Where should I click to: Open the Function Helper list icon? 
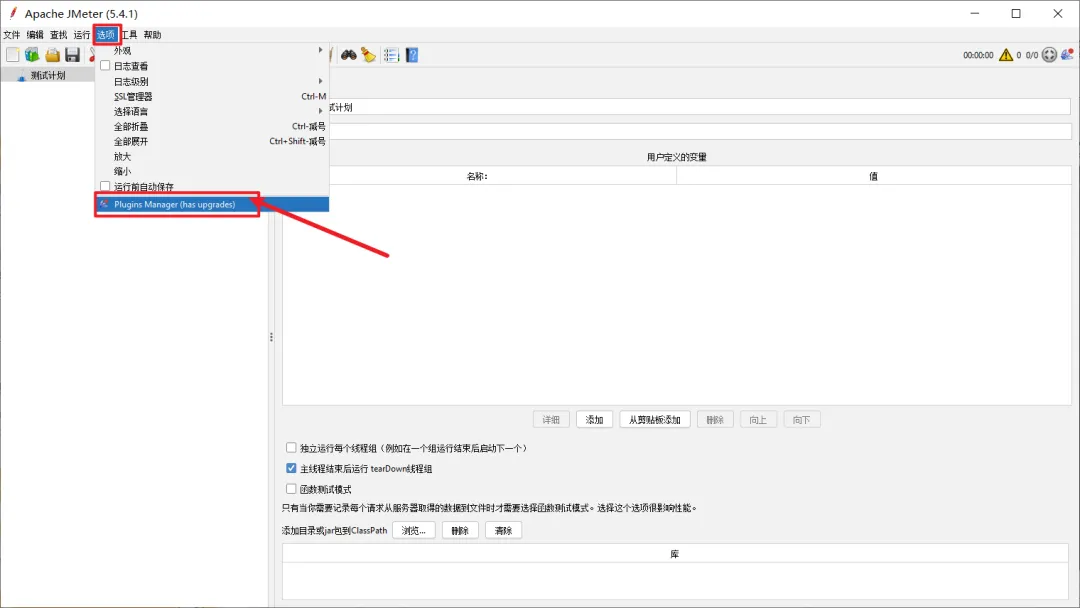(x=391, y=55)
